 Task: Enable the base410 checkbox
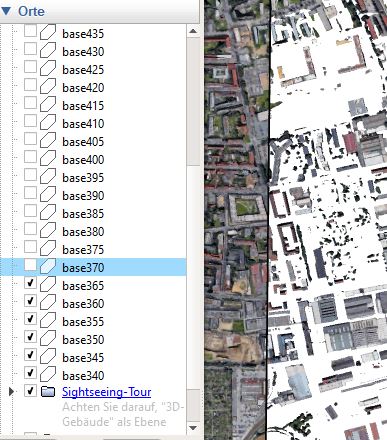click(x=30, y=121)
